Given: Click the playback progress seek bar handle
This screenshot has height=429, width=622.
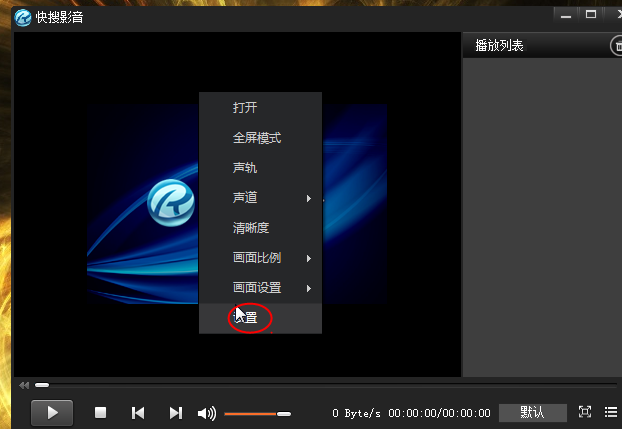Looking at the screenshot, I should point(42,385).
